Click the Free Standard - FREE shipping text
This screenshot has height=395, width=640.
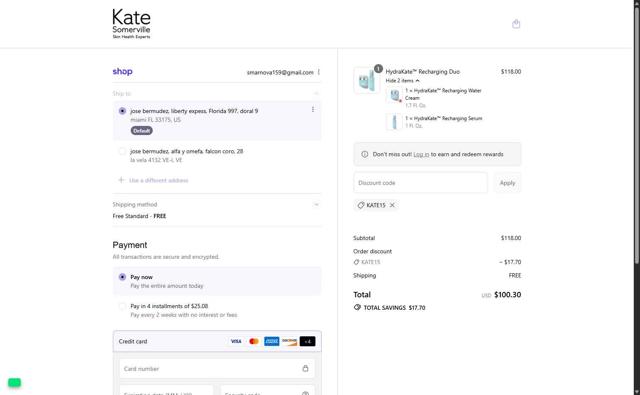[139, 216]
